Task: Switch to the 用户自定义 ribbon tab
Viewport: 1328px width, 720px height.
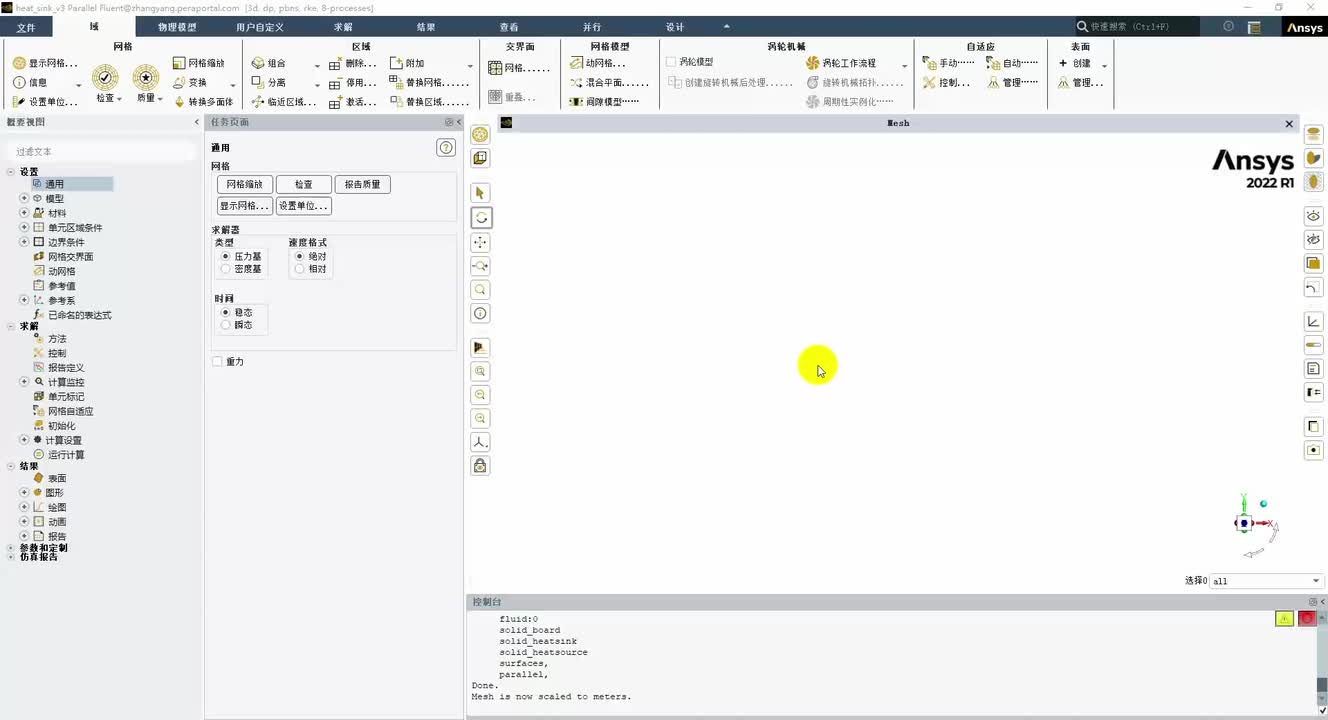Action: 260,27
